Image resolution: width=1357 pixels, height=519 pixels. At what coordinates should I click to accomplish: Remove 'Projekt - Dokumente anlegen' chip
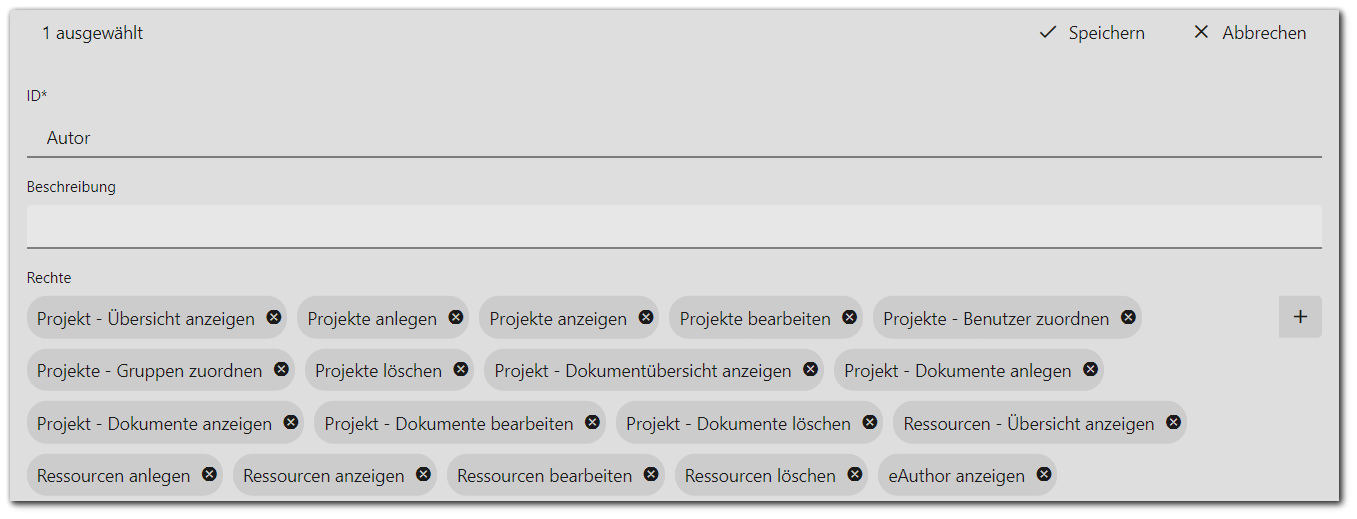coord(1090,369)
